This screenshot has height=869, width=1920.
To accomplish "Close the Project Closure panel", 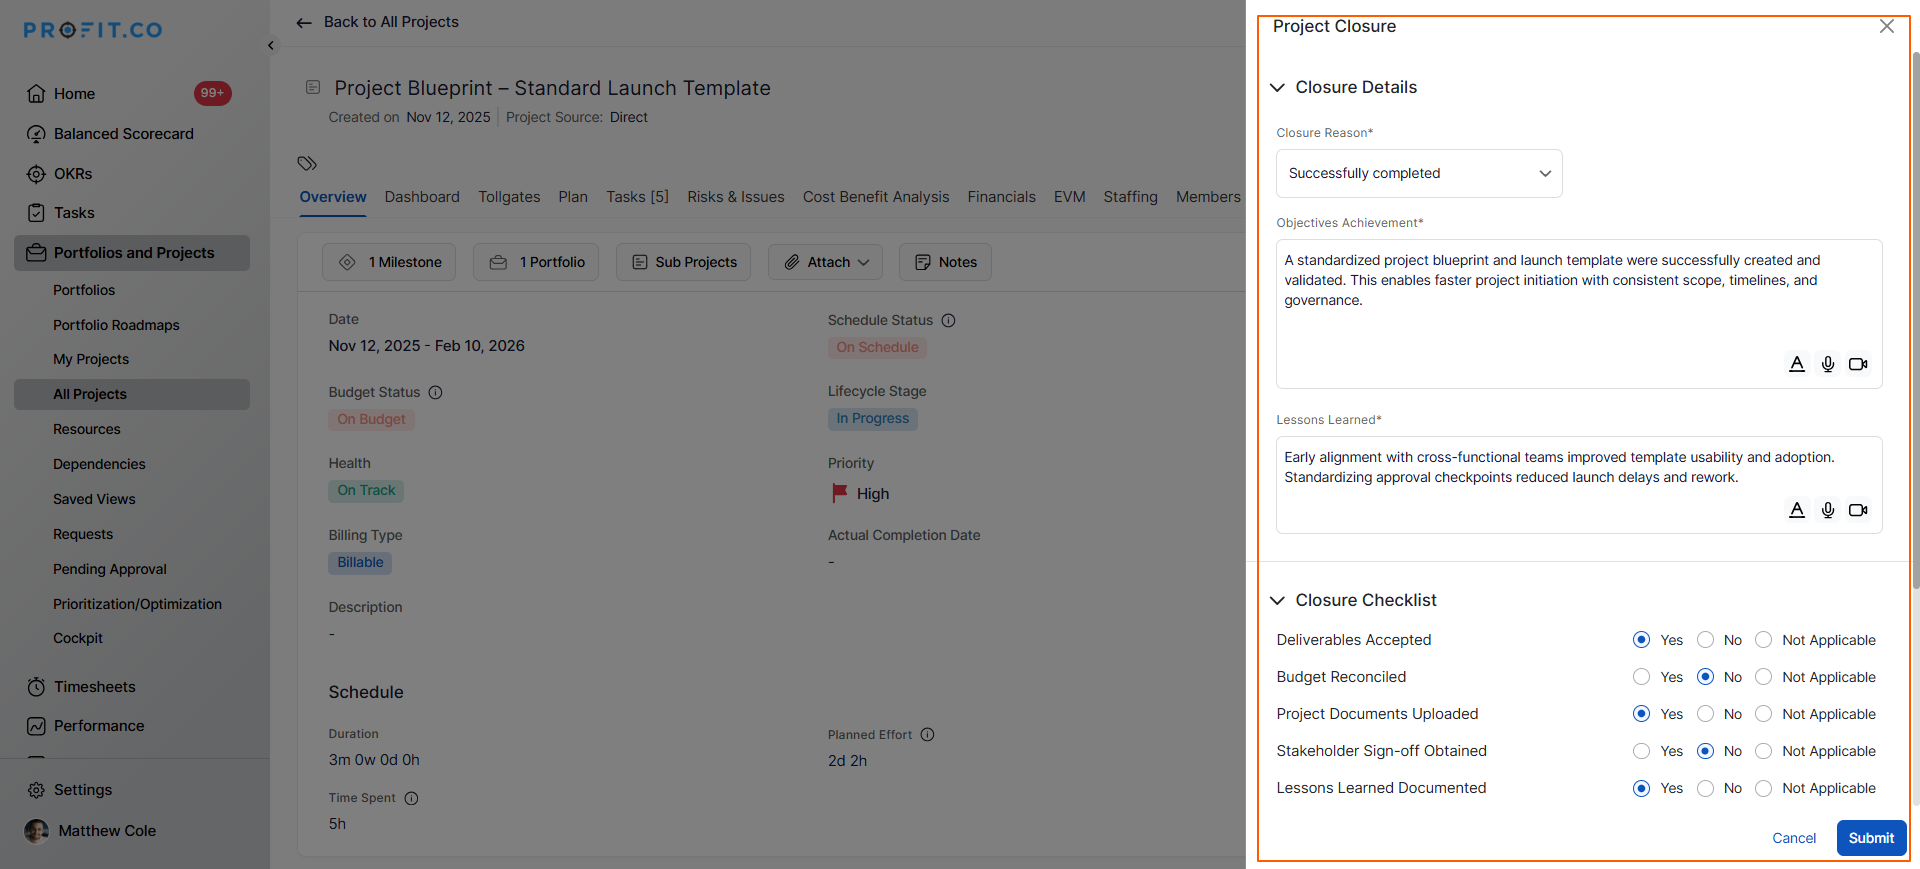I will click(x=1887, y=27).
